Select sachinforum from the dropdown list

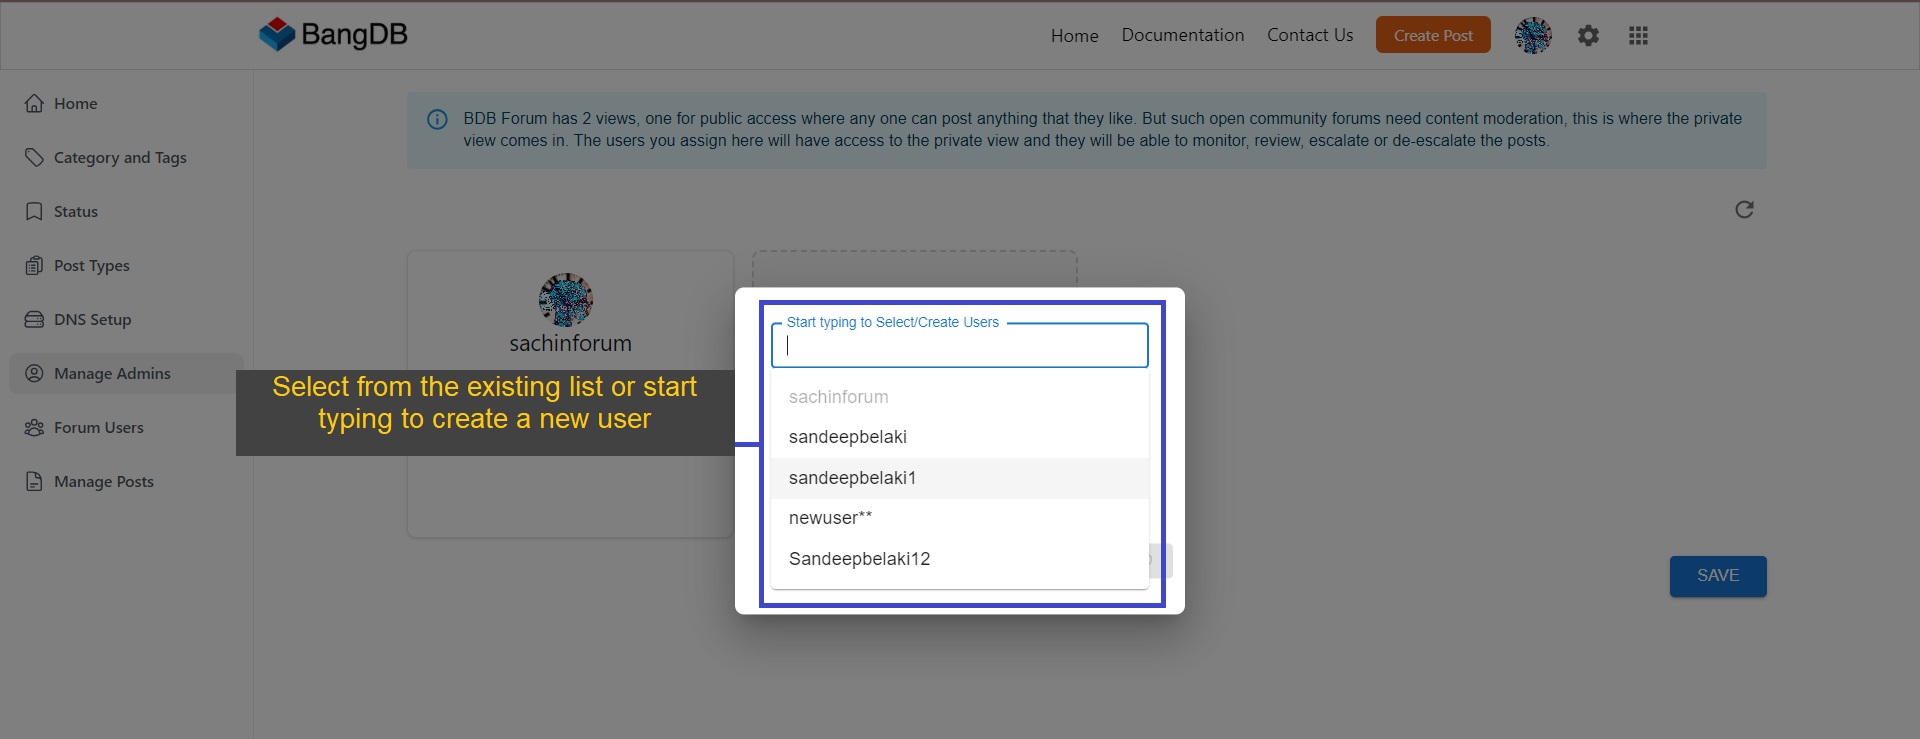tap(960, 397)
